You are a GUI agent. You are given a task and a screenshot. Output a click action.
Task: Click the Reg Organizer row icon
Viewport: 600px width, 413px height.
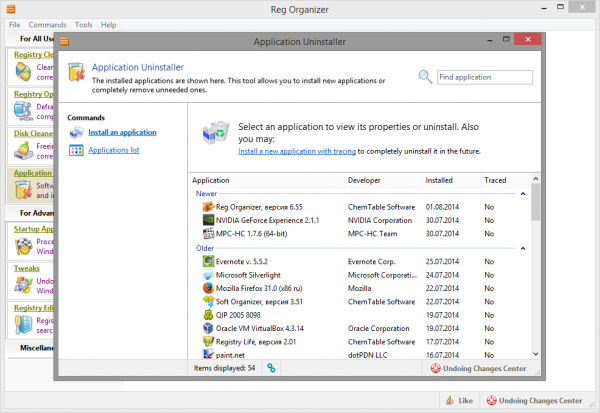tap(208, 207)
